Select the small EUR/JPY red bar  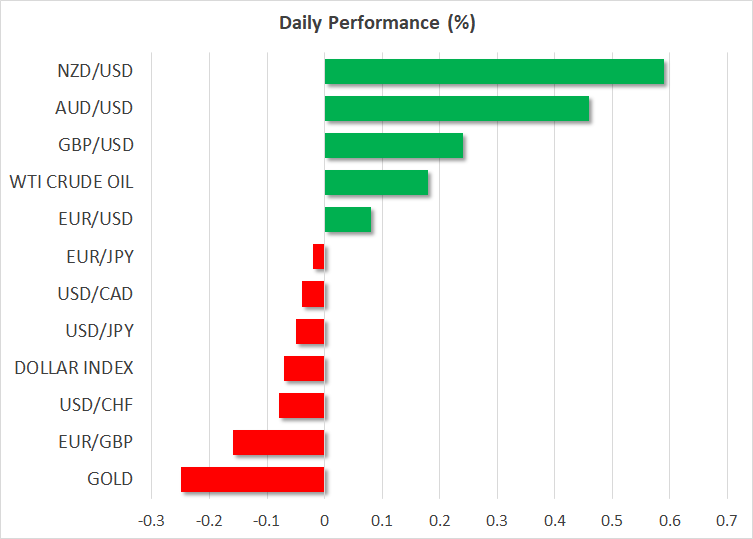[319, 257]
